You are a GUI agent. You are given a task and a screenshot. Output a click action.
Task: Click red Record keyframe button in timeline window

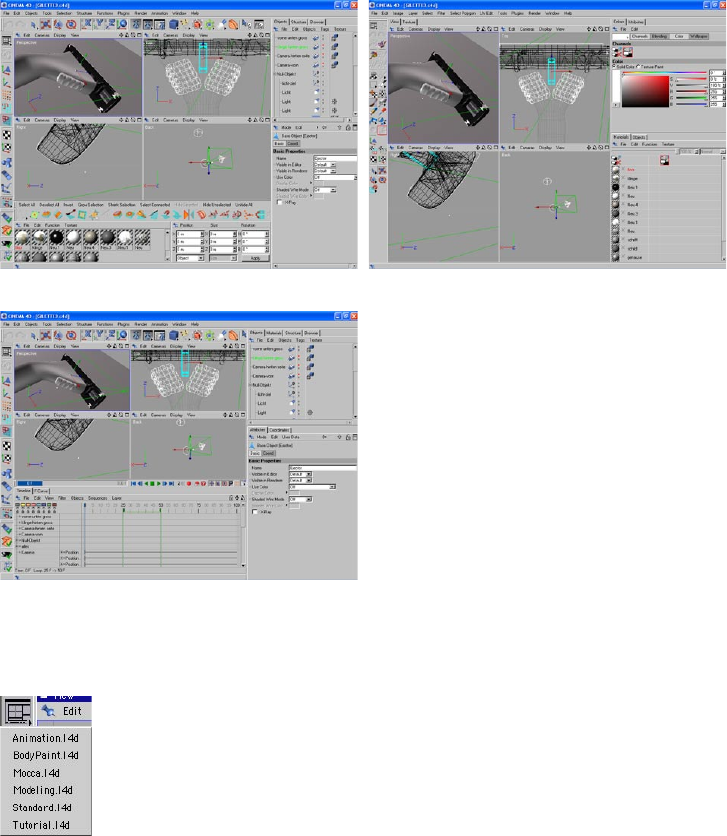(x=189, y=484)
